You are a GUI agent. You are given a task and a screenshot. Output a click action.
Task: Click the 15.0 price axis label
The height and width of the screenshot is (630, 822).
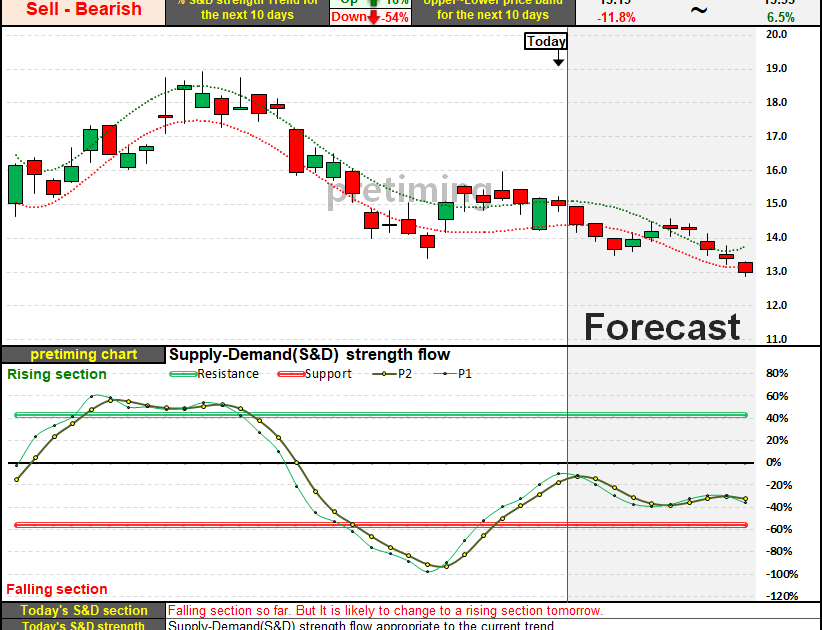click(776, 204)
